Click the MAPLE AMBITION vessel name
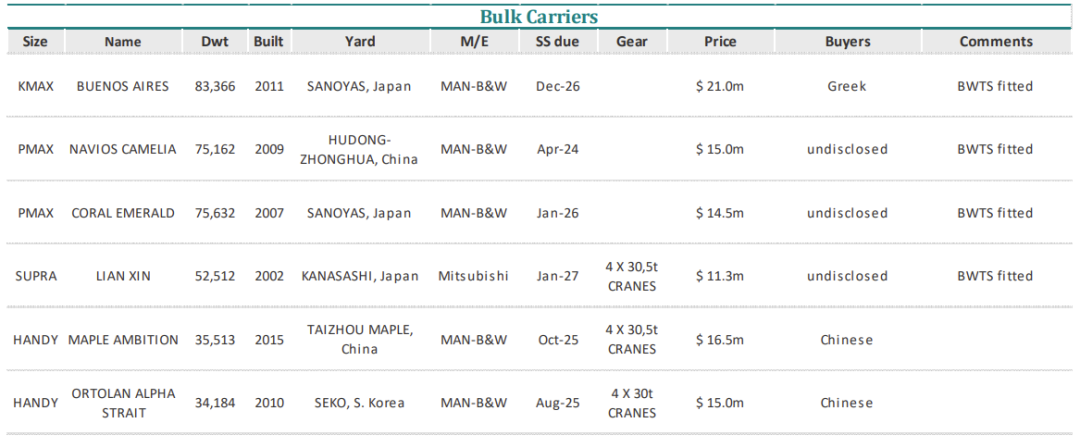 (123, 340)
